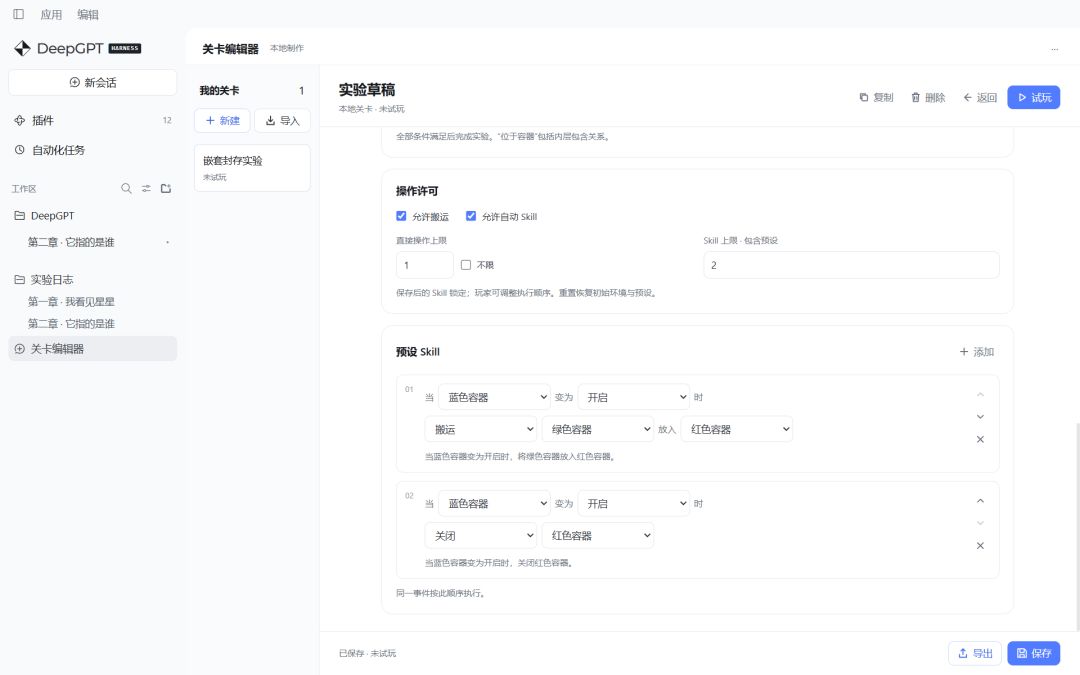Open Skill 02 trigger 蓝色容器 dropdown
Viewport: 1080px width, 675px height.
[494, 503]
